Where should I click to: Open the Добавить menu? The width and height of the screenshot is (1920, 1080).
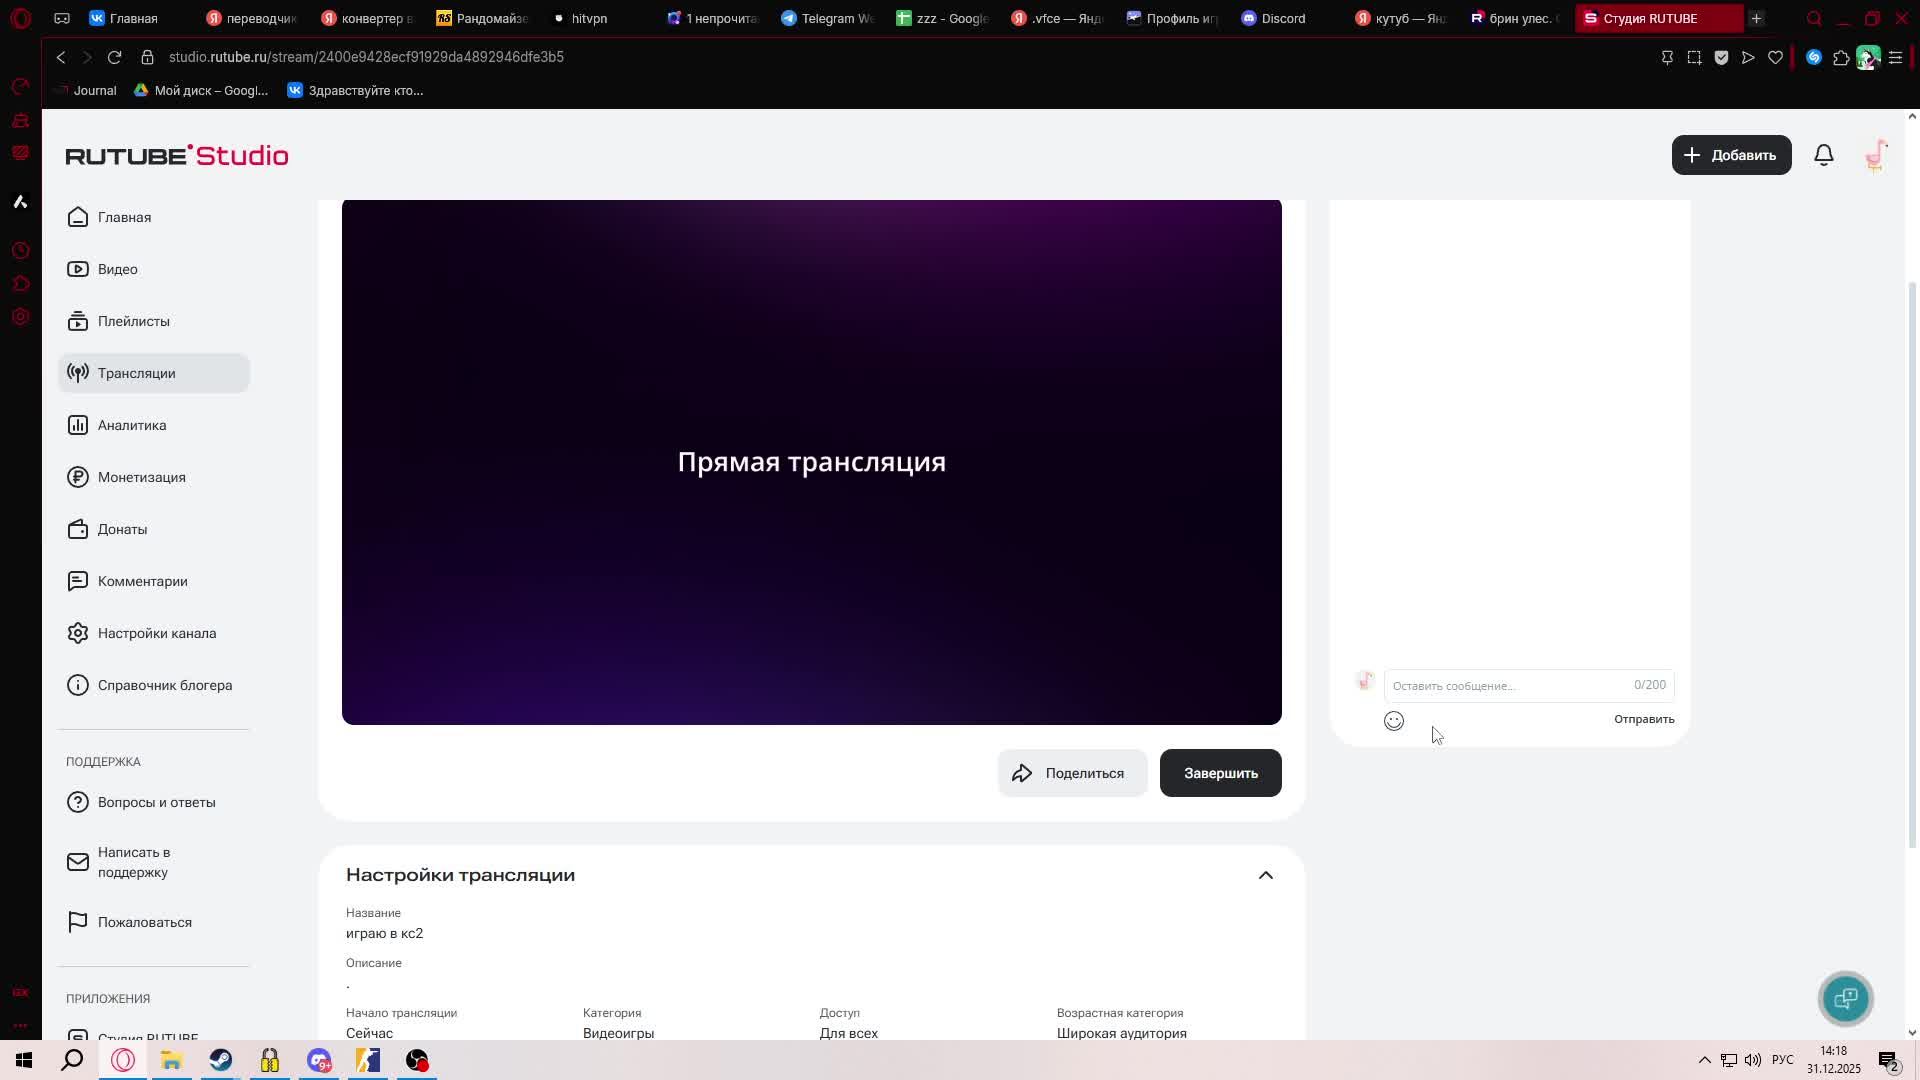(x=1731, y=155)
